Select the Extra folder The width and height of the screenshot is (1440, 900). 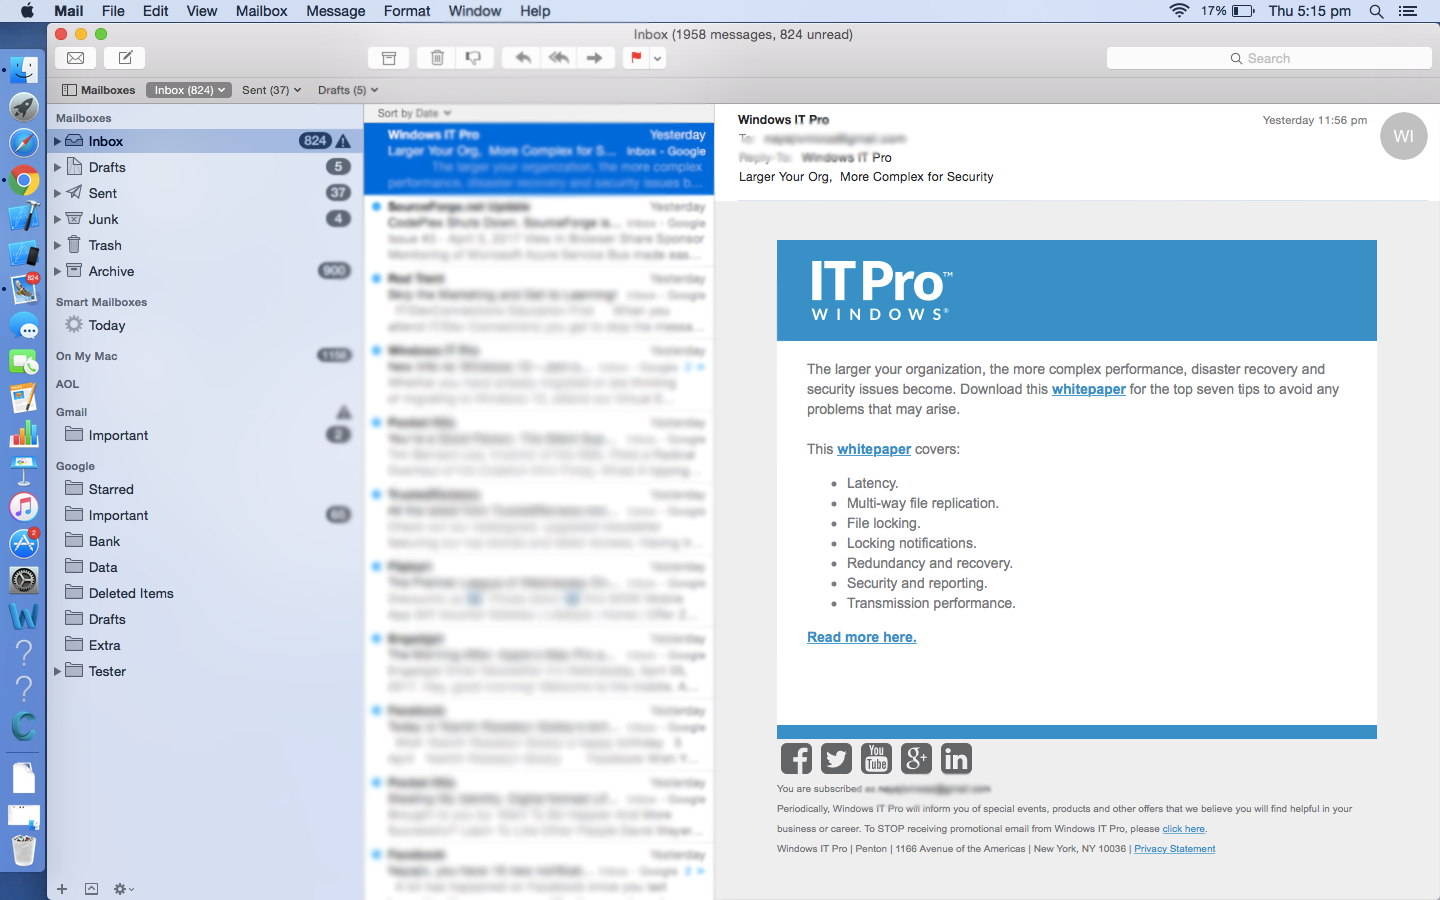pos(204,645)
